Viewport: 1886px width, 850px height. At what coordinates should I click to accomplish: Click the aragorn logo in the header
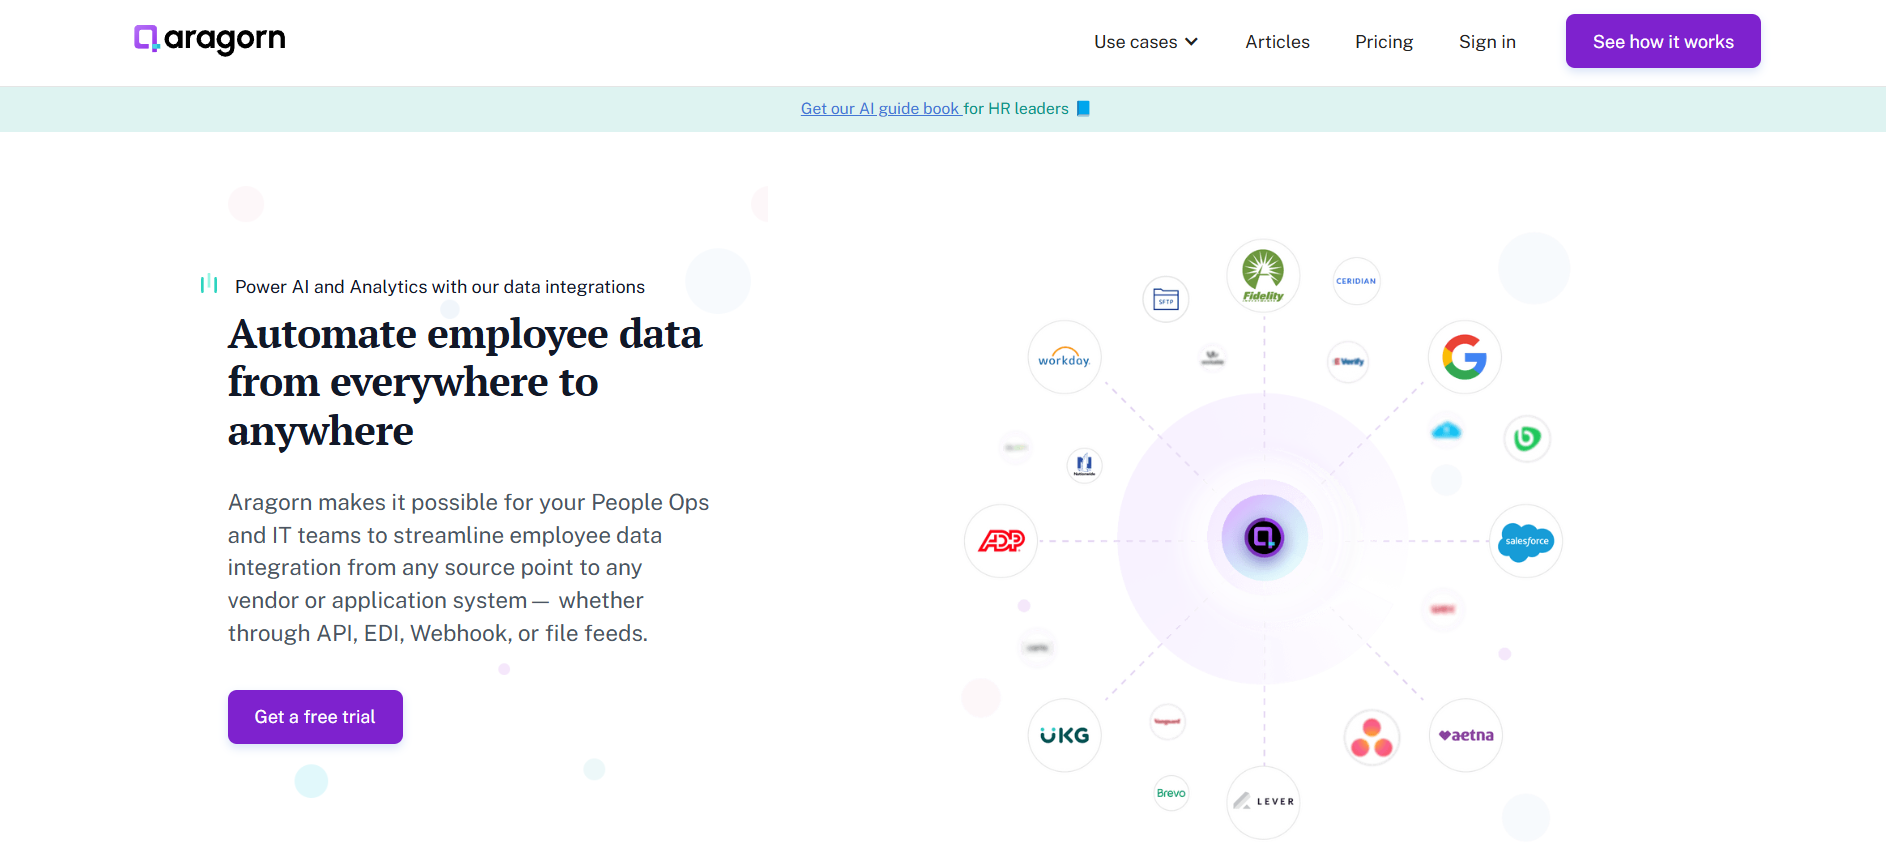(x=210, y=39)
